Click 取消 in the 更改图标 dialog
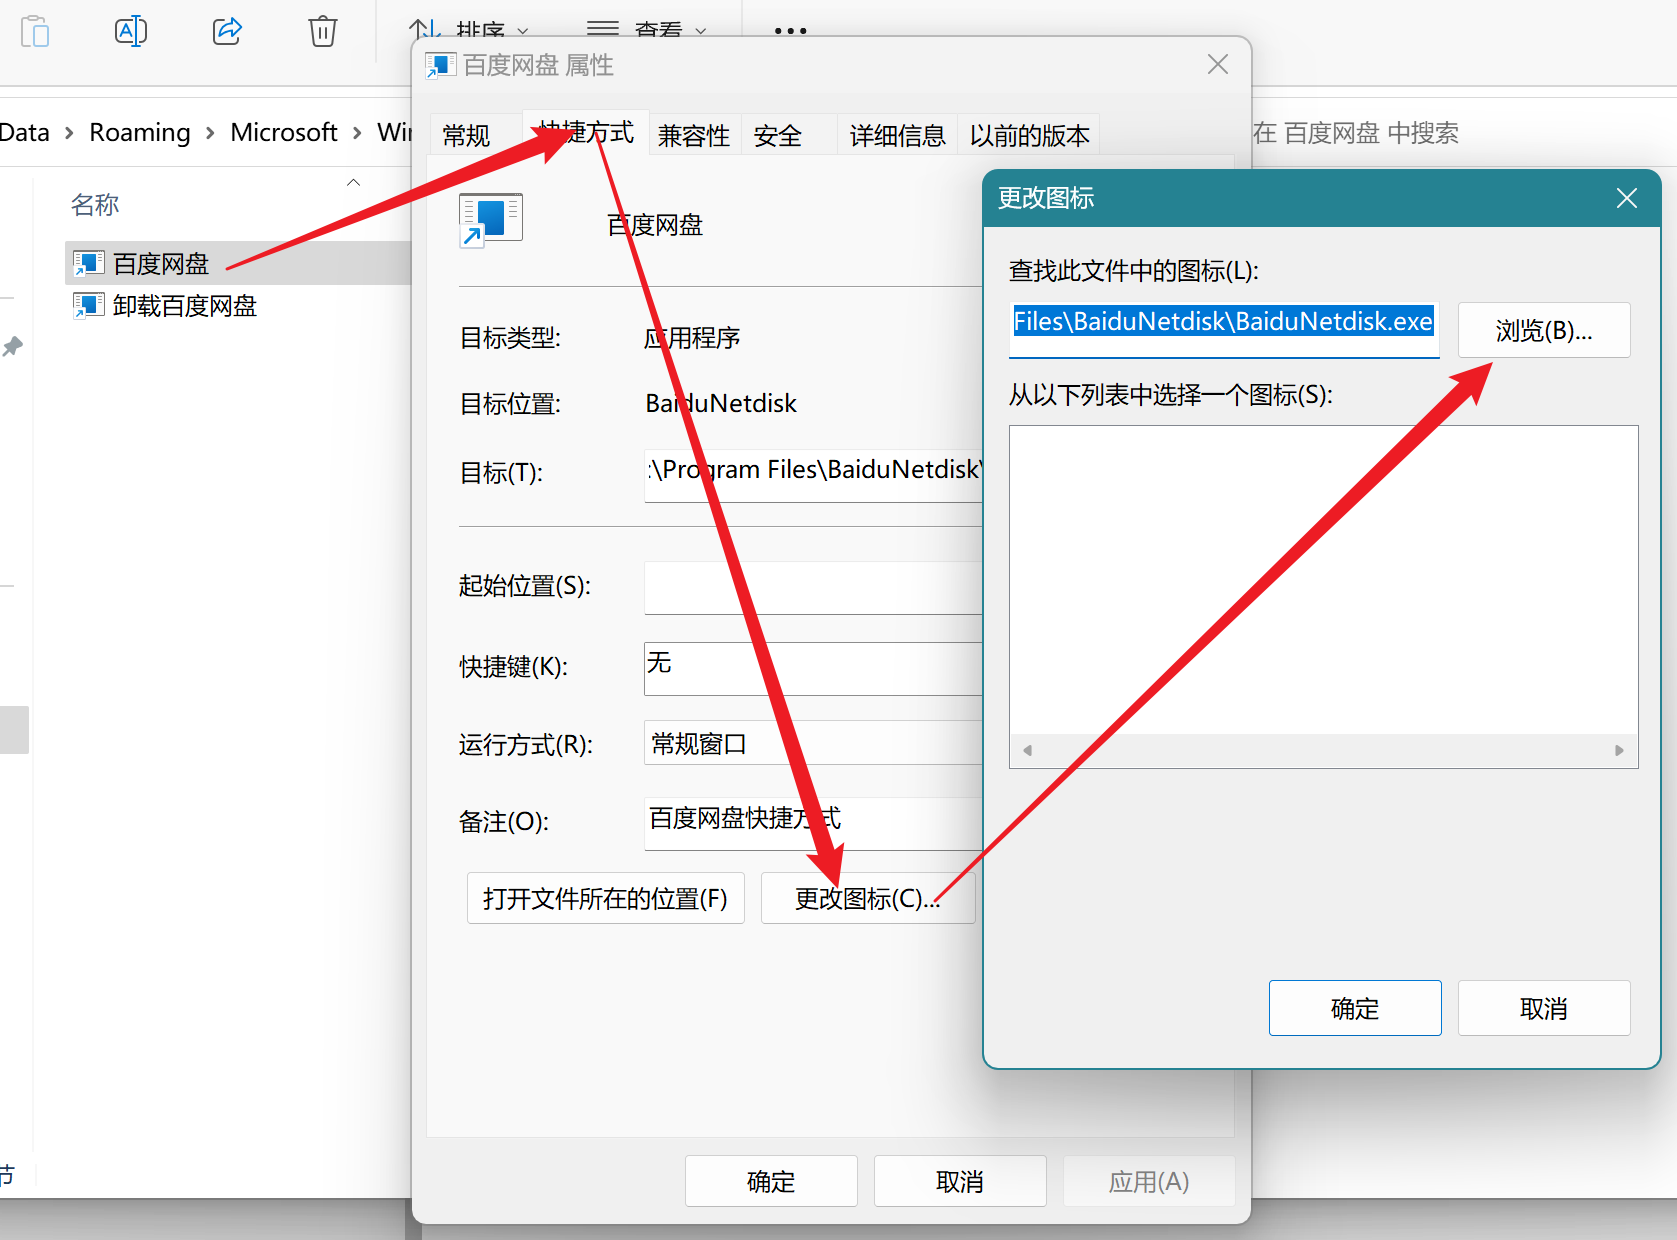Image resolution: width=1677 pixels, height=1240 pixels. click(x=1544, y=1008)
